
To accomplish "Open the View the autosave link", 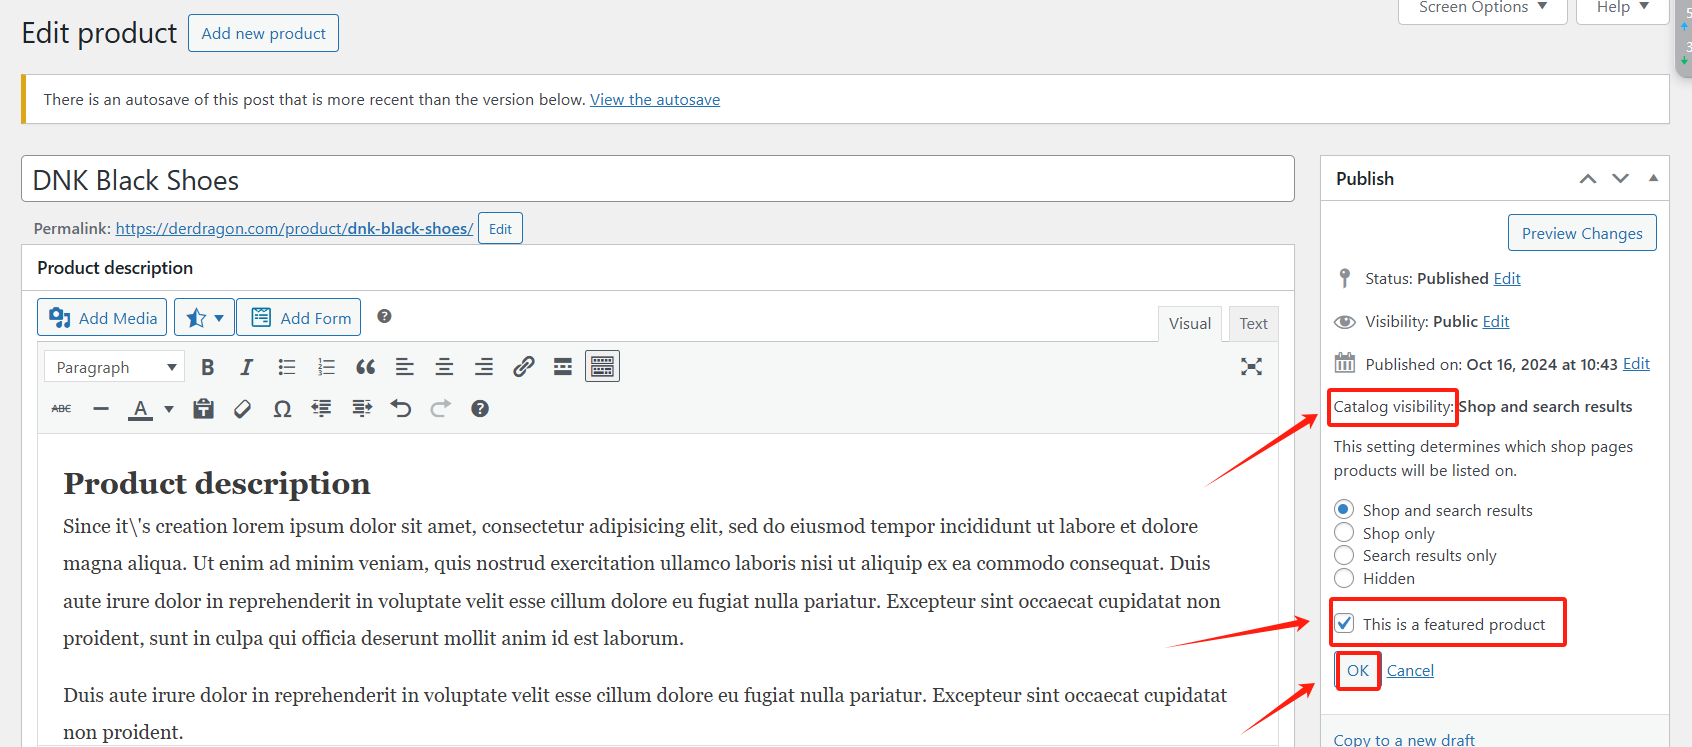I will pyautogui.click(x=655, y=100).
